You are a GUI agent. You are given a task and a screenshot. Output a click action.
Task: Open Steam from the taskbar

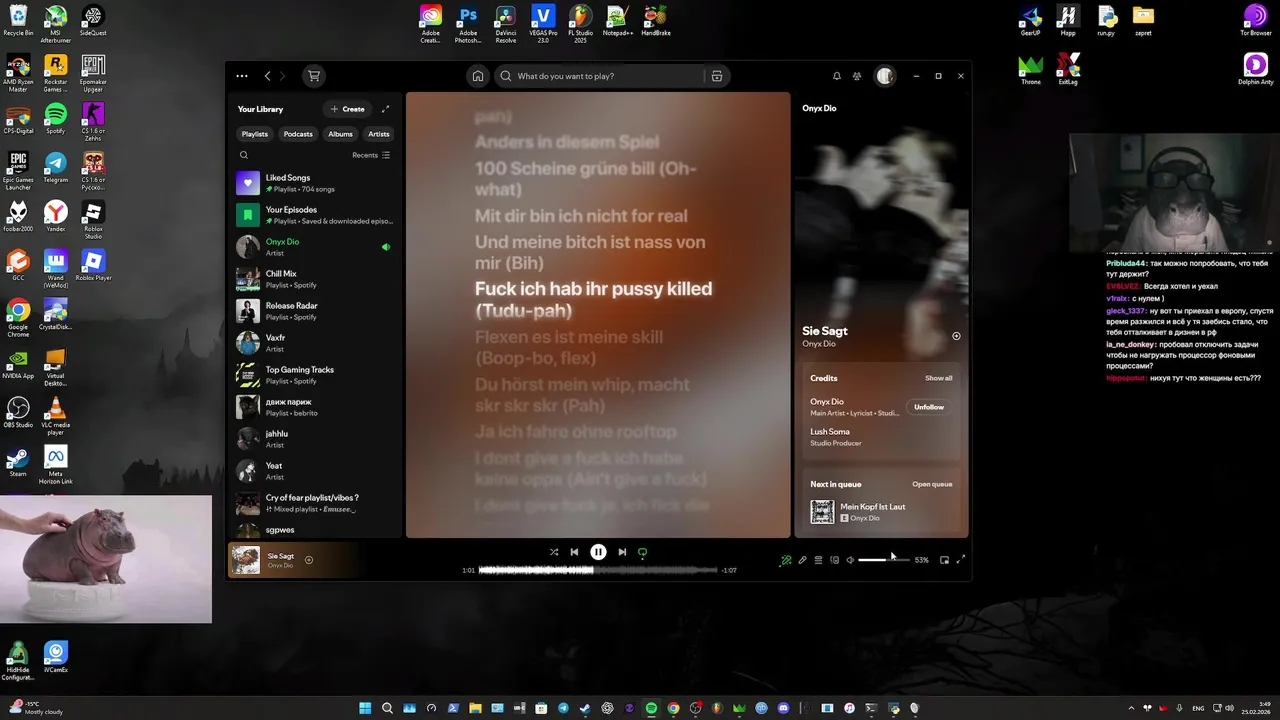[584, 708]
